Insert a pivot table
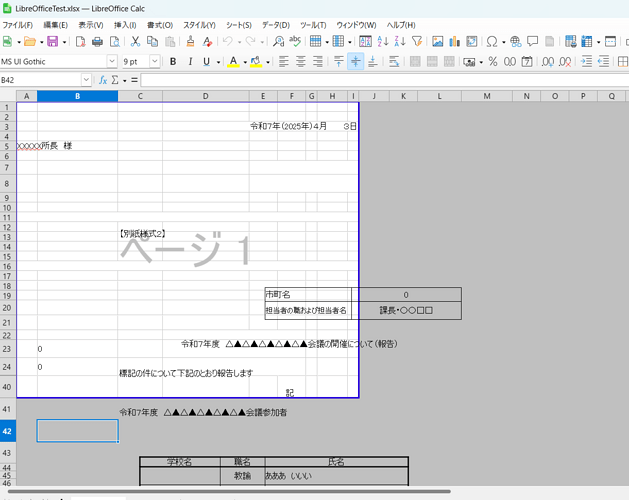This screenshot has width=629, height=500. [472, 41]
